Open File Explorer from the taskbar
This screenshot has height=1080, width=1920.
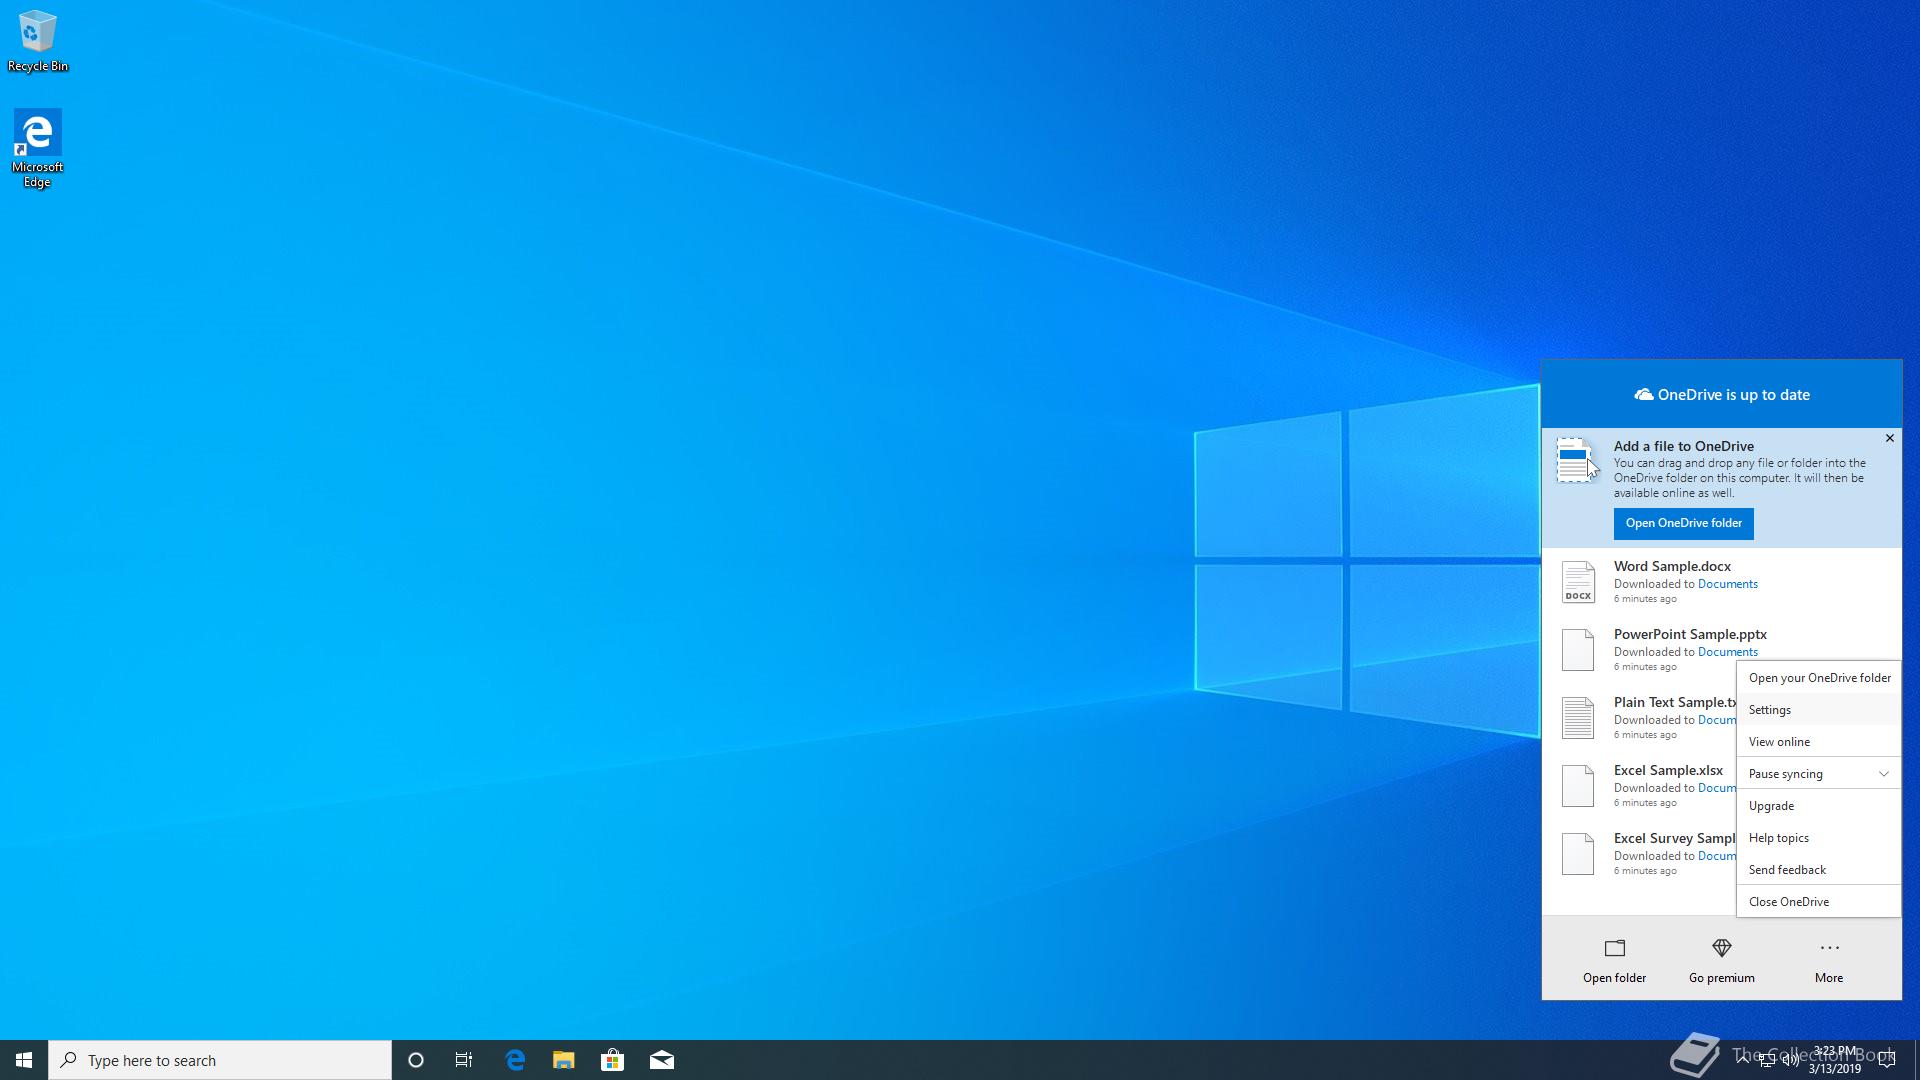pos(564,1060)
